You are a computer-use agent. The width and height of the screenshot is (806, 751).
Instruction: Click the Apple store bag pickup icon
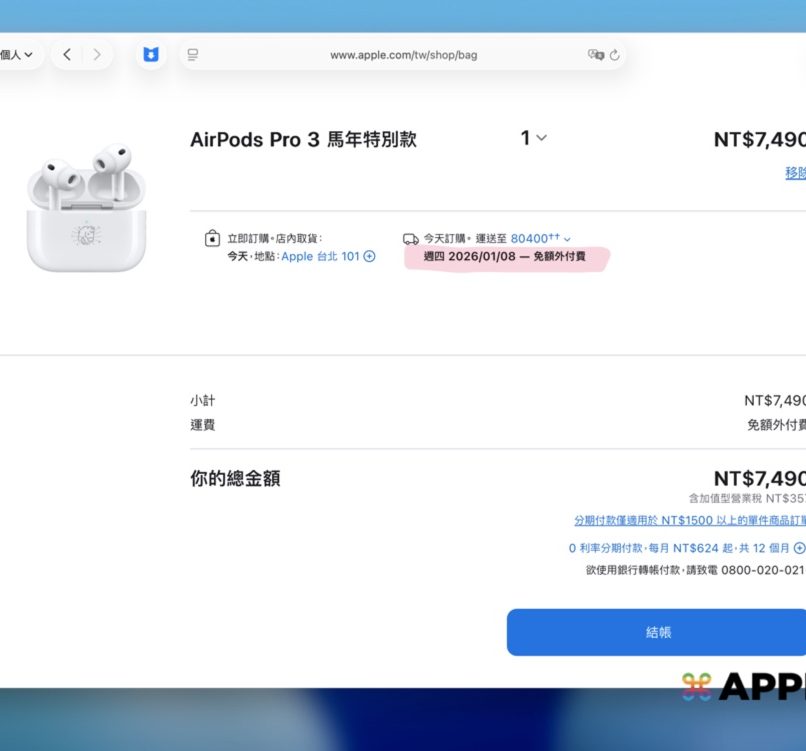(x=211, y=239)
